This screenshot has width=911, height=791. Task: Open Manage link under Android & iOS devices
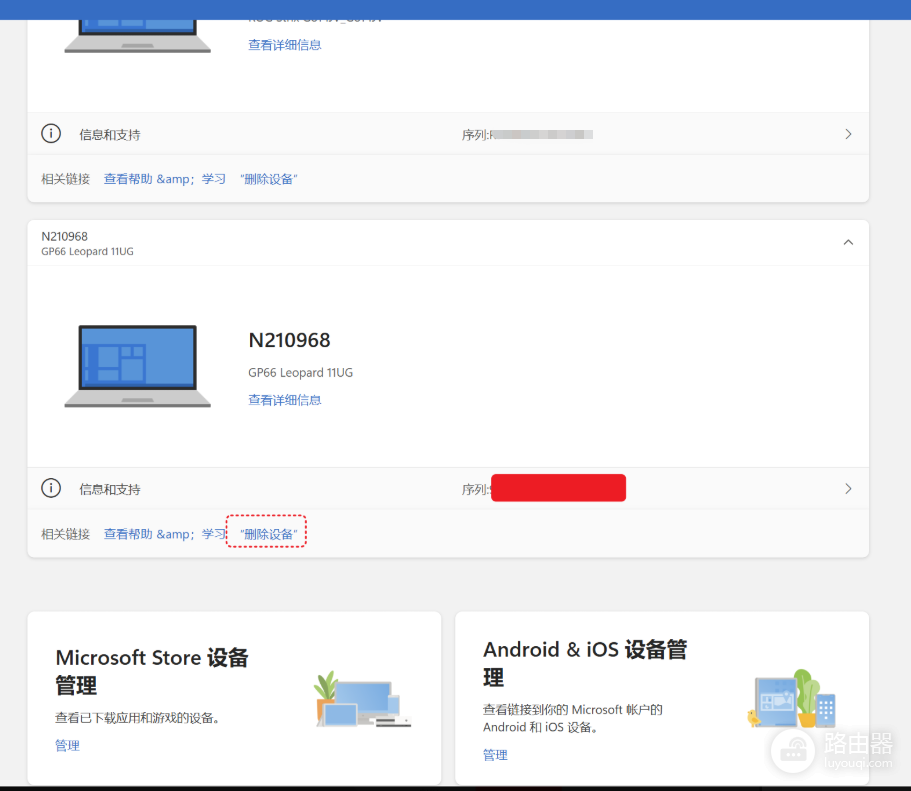tap(495, 755)
